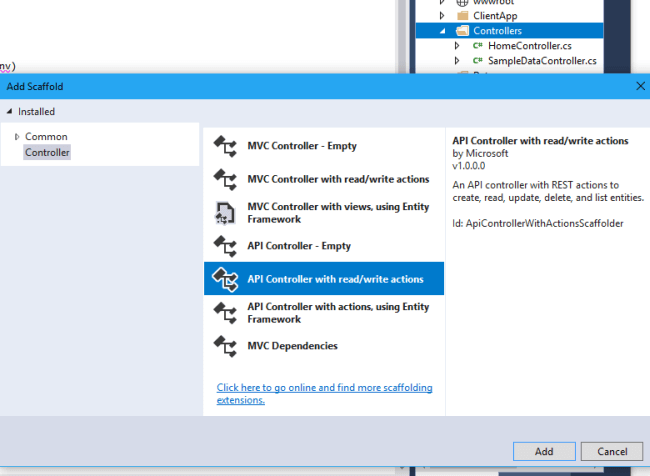Collapse the Controllers folder in Solution Explorer
650x476 pixels.
(x=443, y=31)
